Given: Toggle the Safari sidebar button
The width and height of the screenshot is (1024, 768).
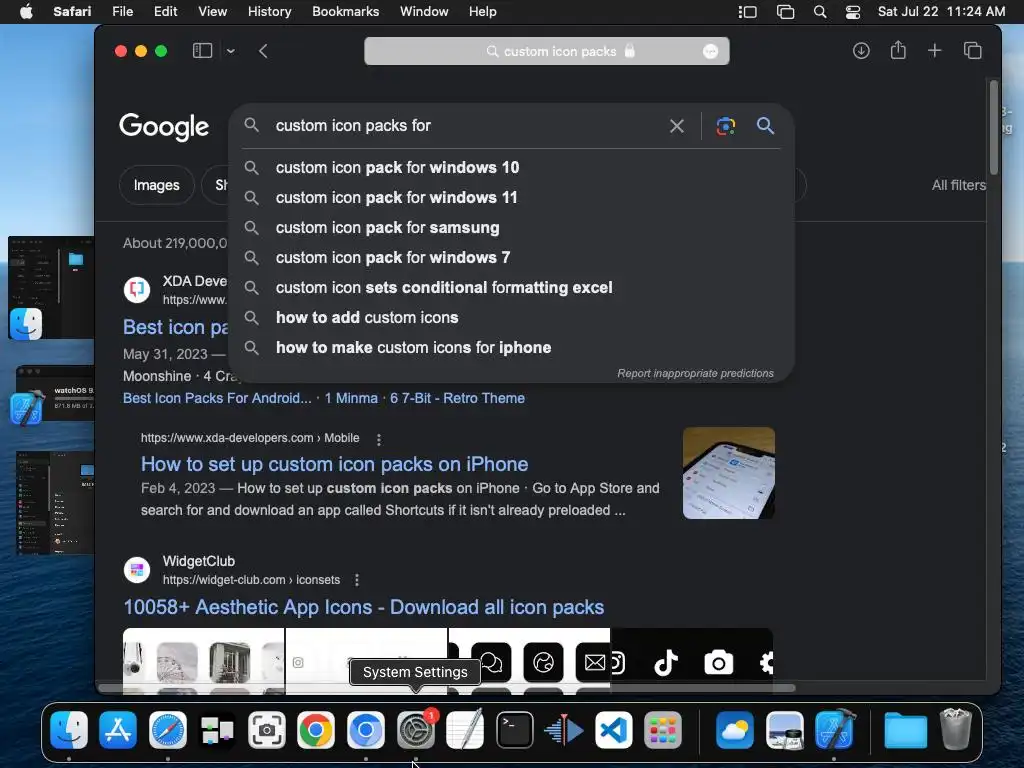Looking at the screenshot, I should tap(202, 51).
